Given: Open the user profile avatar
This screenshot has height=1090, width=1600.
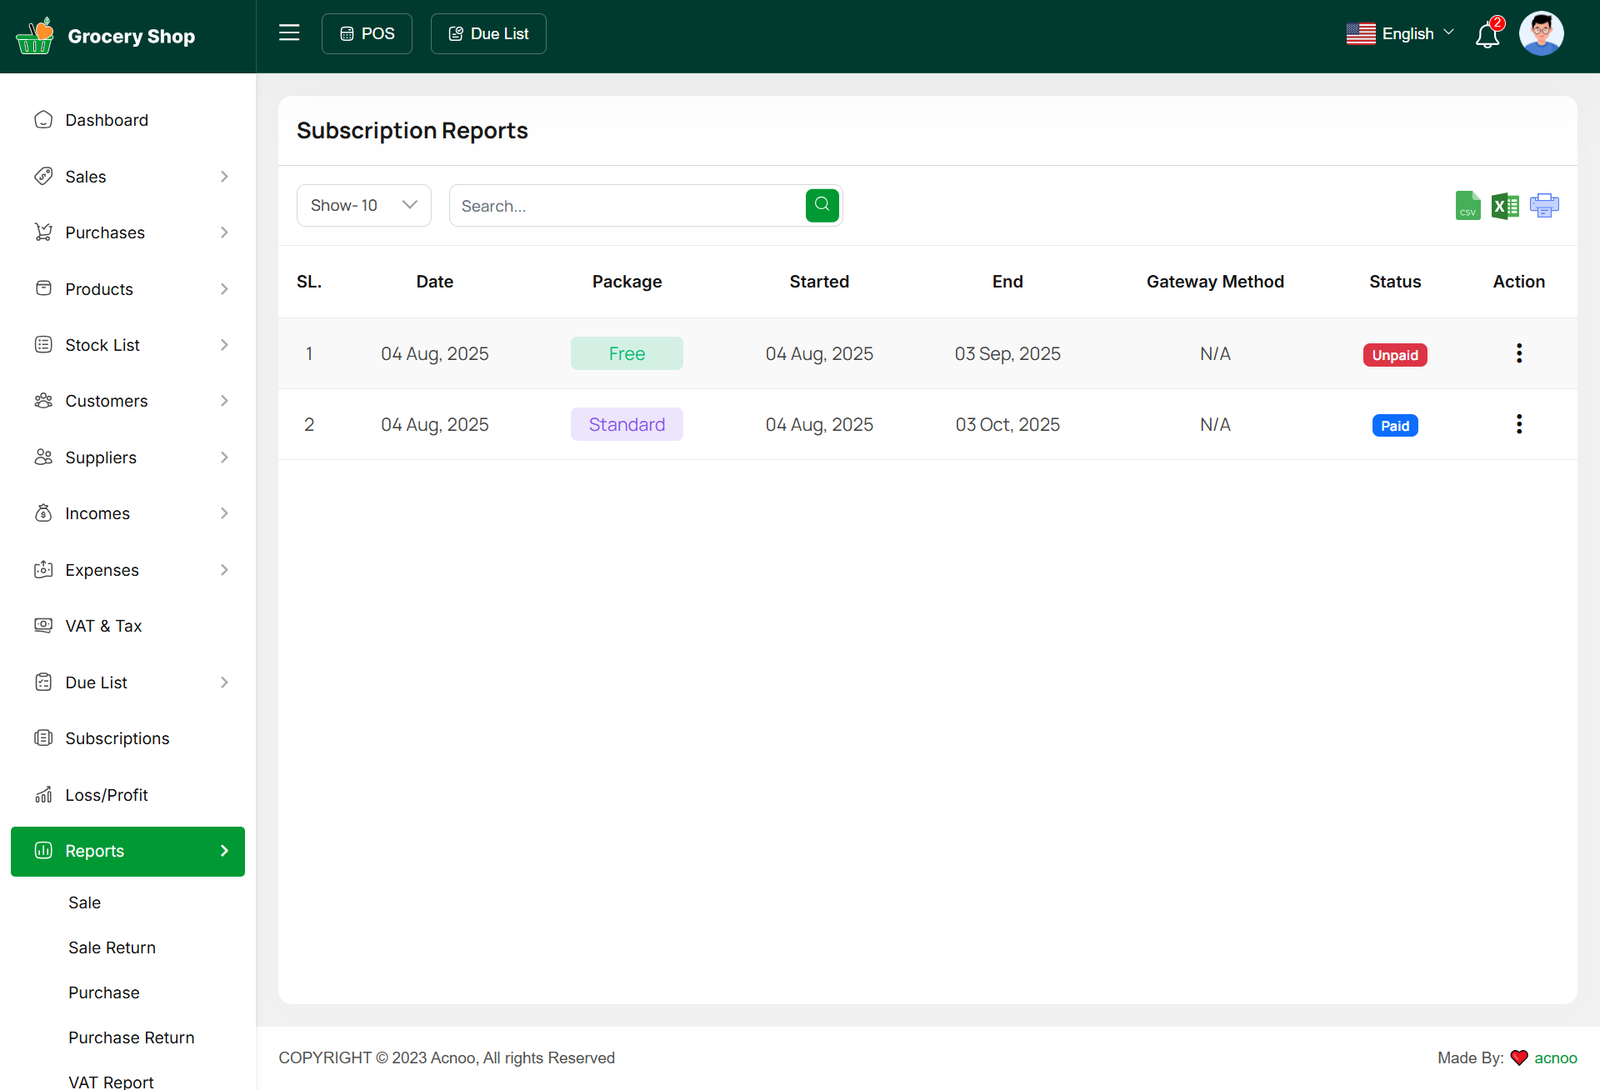Looking at the screenshot, I should click(1541, 34).
